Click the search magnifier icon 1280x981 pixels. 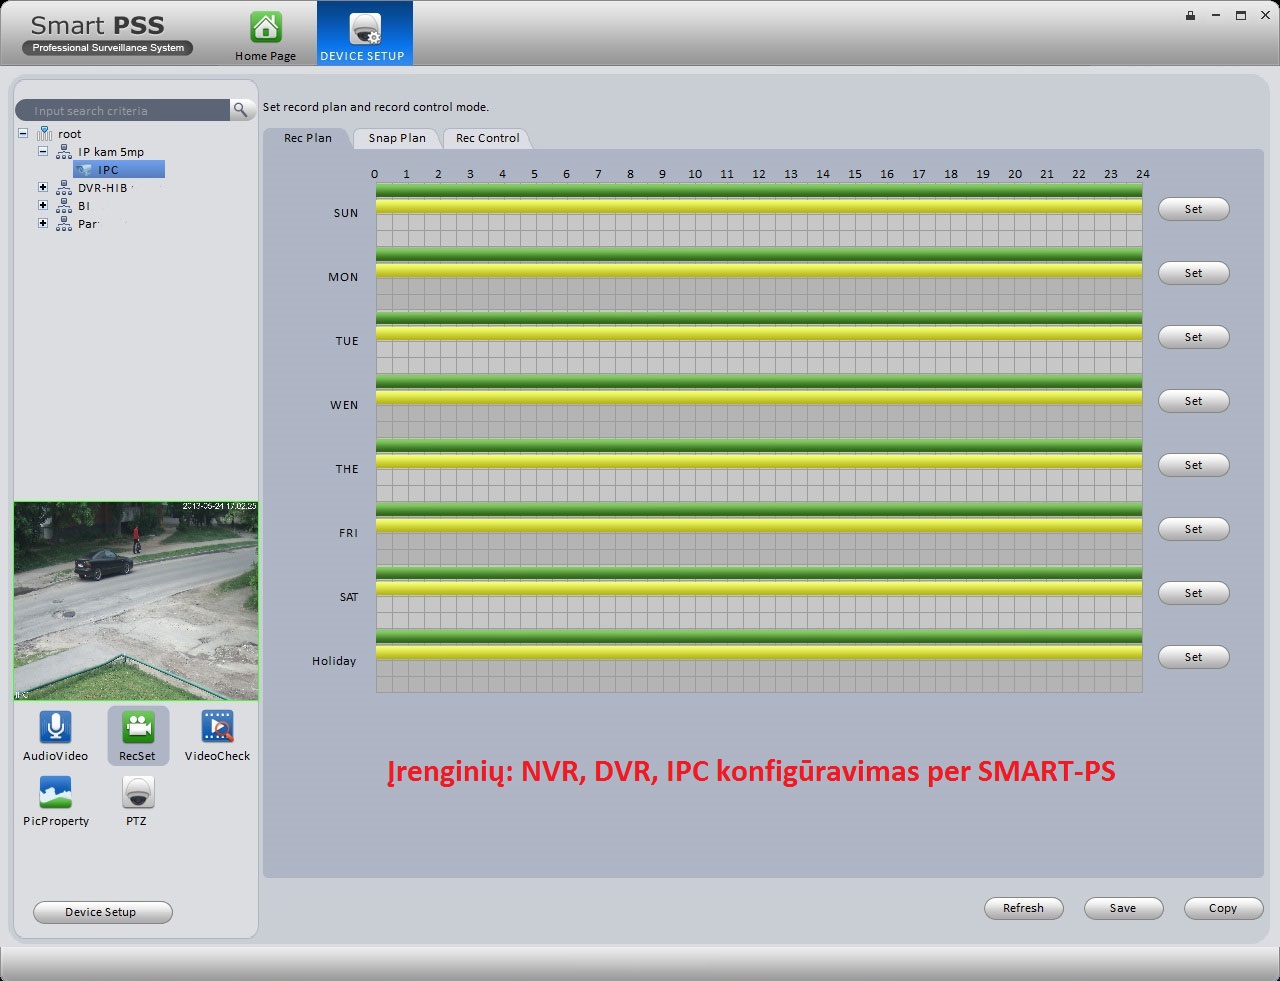click(x=241, y=110)
